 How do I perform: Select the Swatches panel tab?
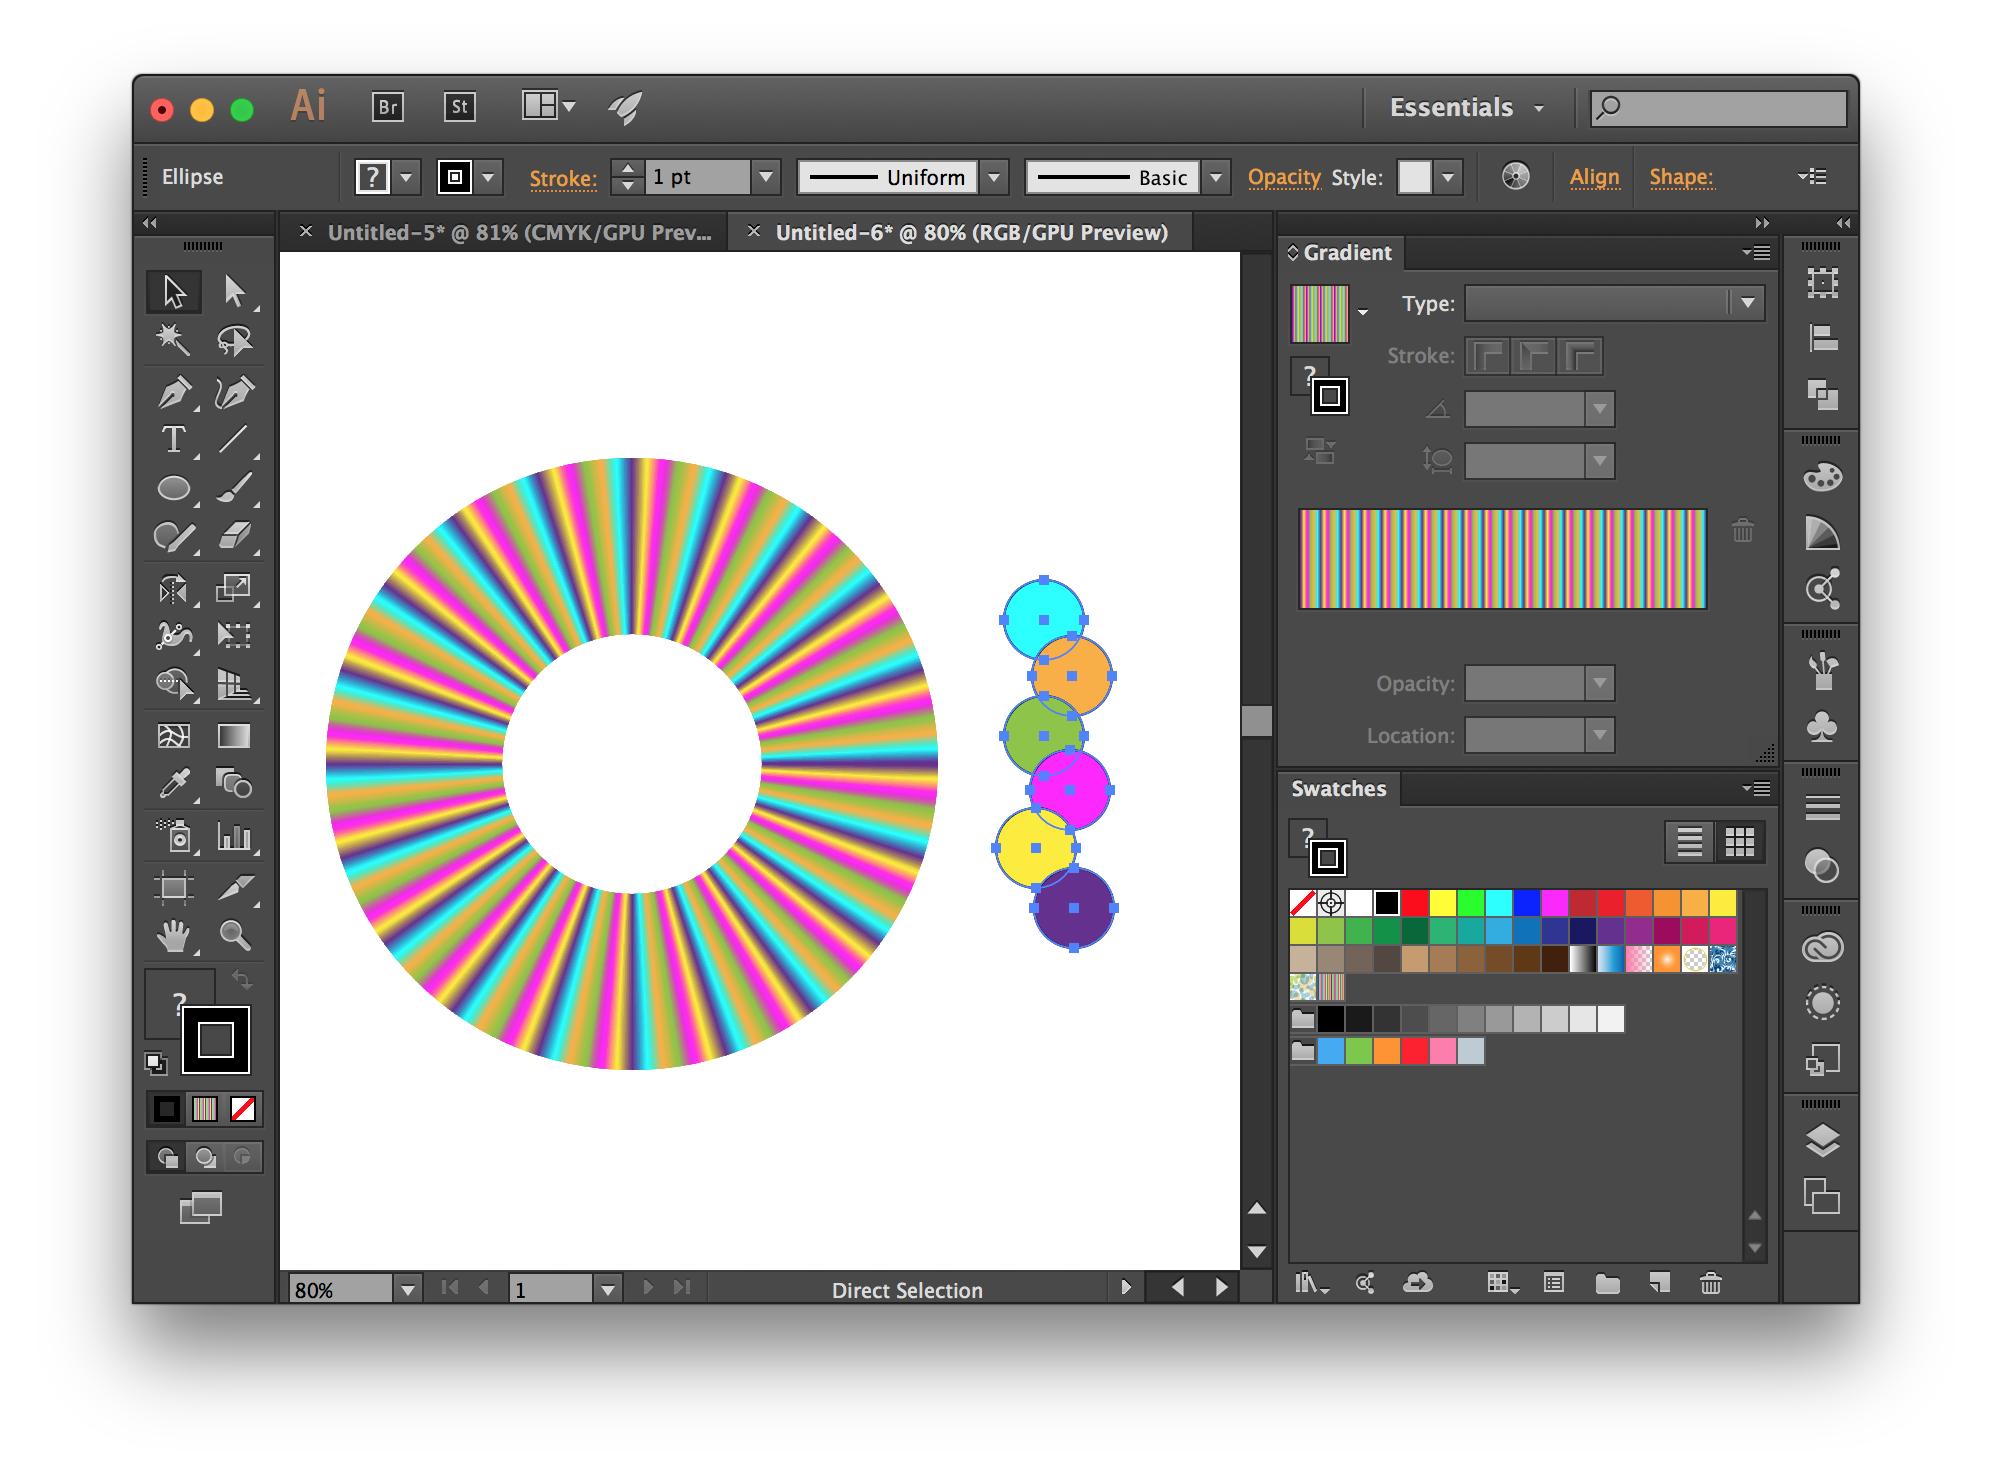coord(1338,789)
